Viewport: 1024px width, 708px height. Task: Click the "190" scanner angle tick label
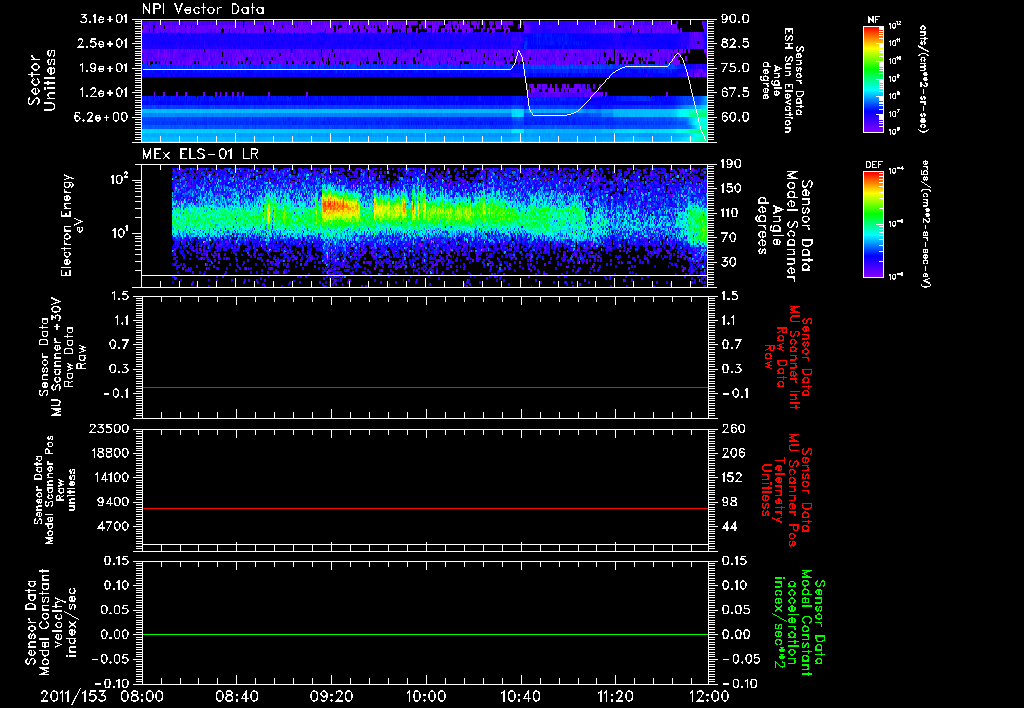click(x=731, y=164)
